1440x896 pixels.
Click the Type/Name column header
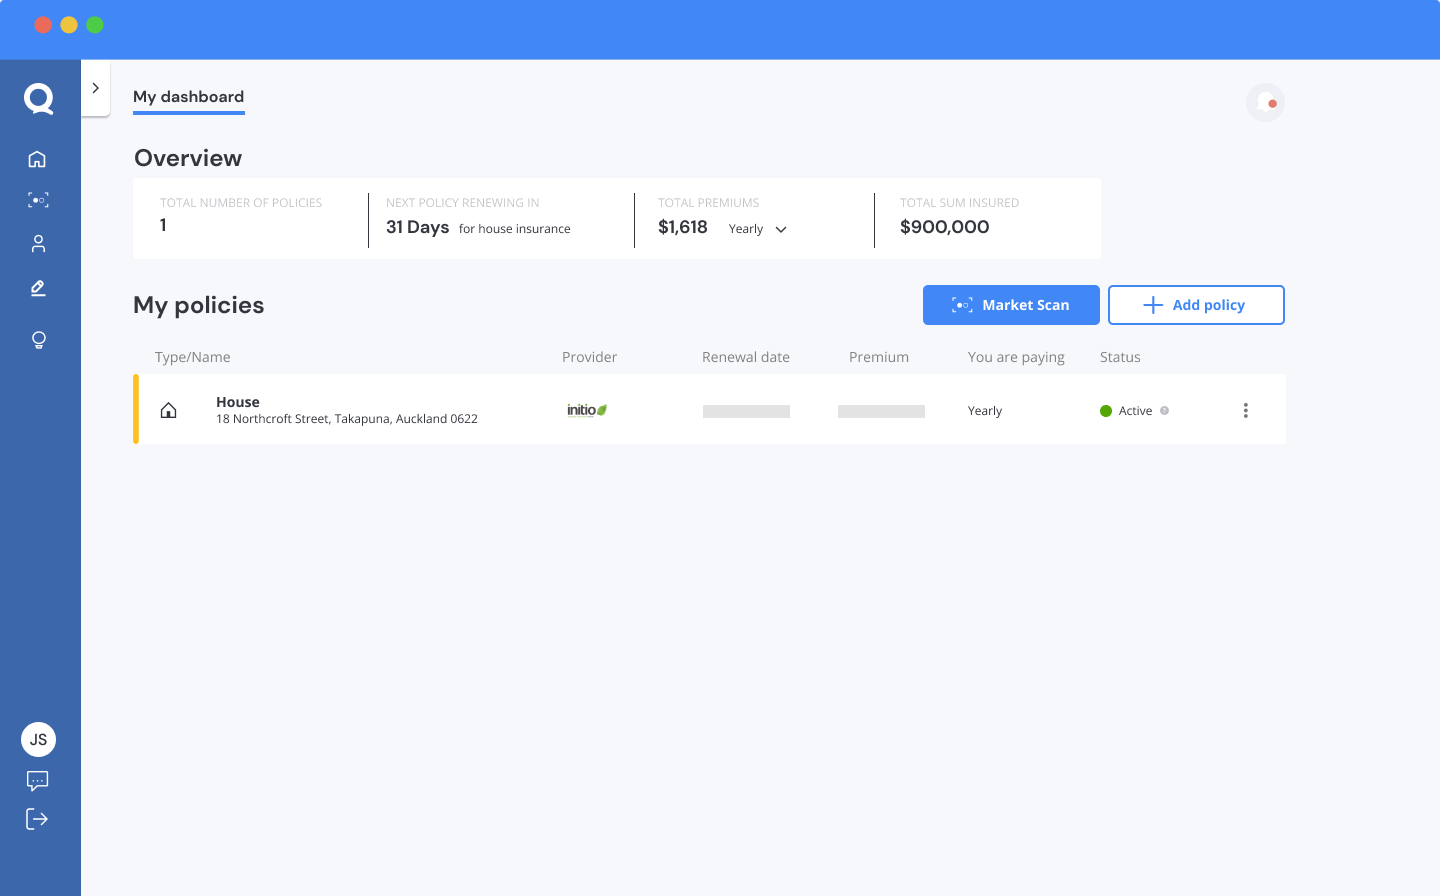[x=193, y=357]
